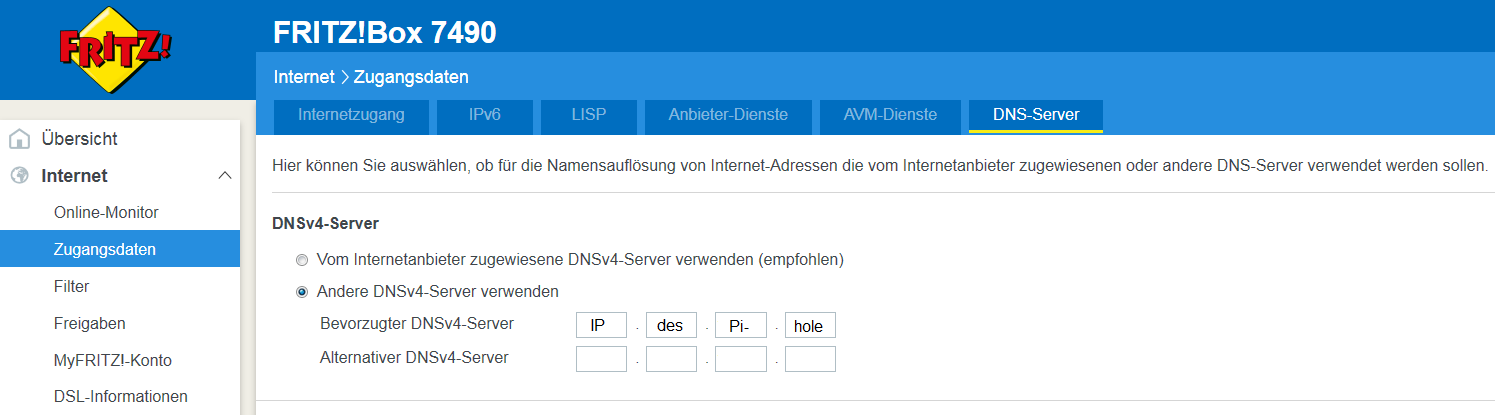Switch to the LISP tab
Viewport: 1495px width, 415px height.
coord(589,115)
